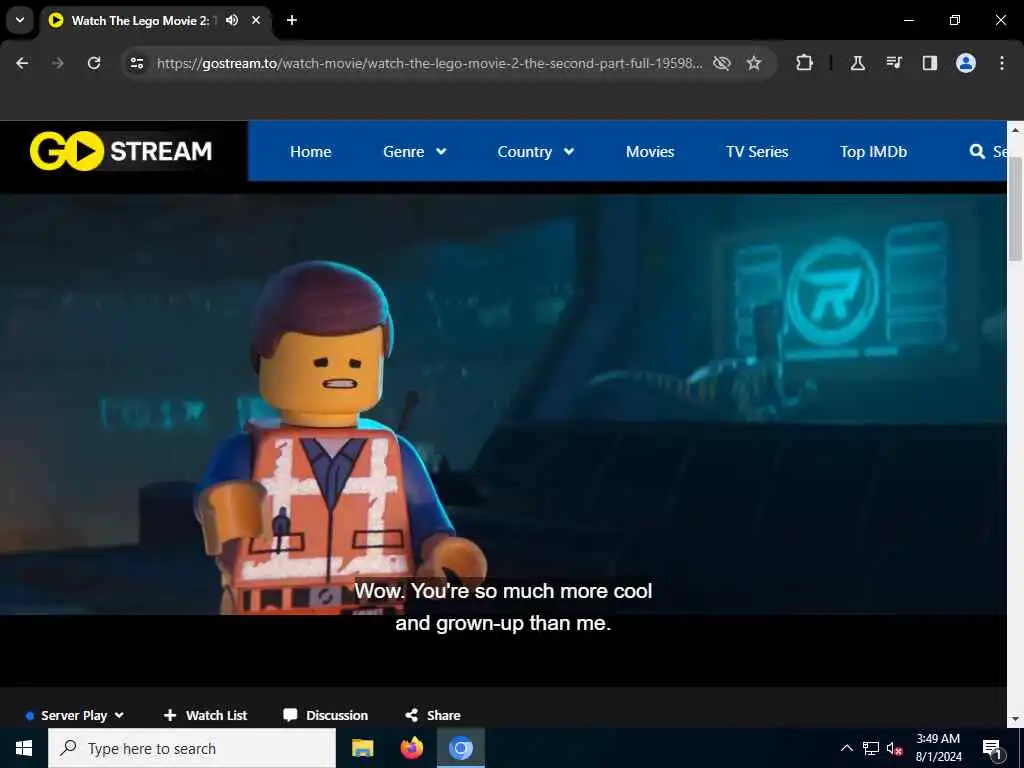Expand the Genre dropdown menu
Image resolution: width=1024 pixels, height=768 pixels.
[x=415, y=152]
